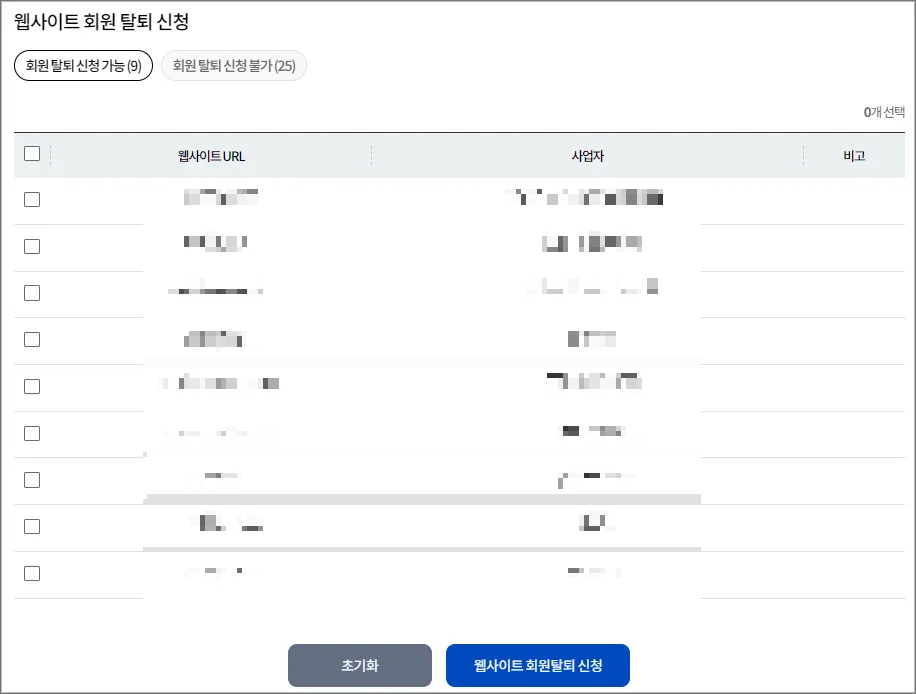The width and height of the screenshot is (916, 694).
Task: Click the 비고 column header
Action: (856, 155)
